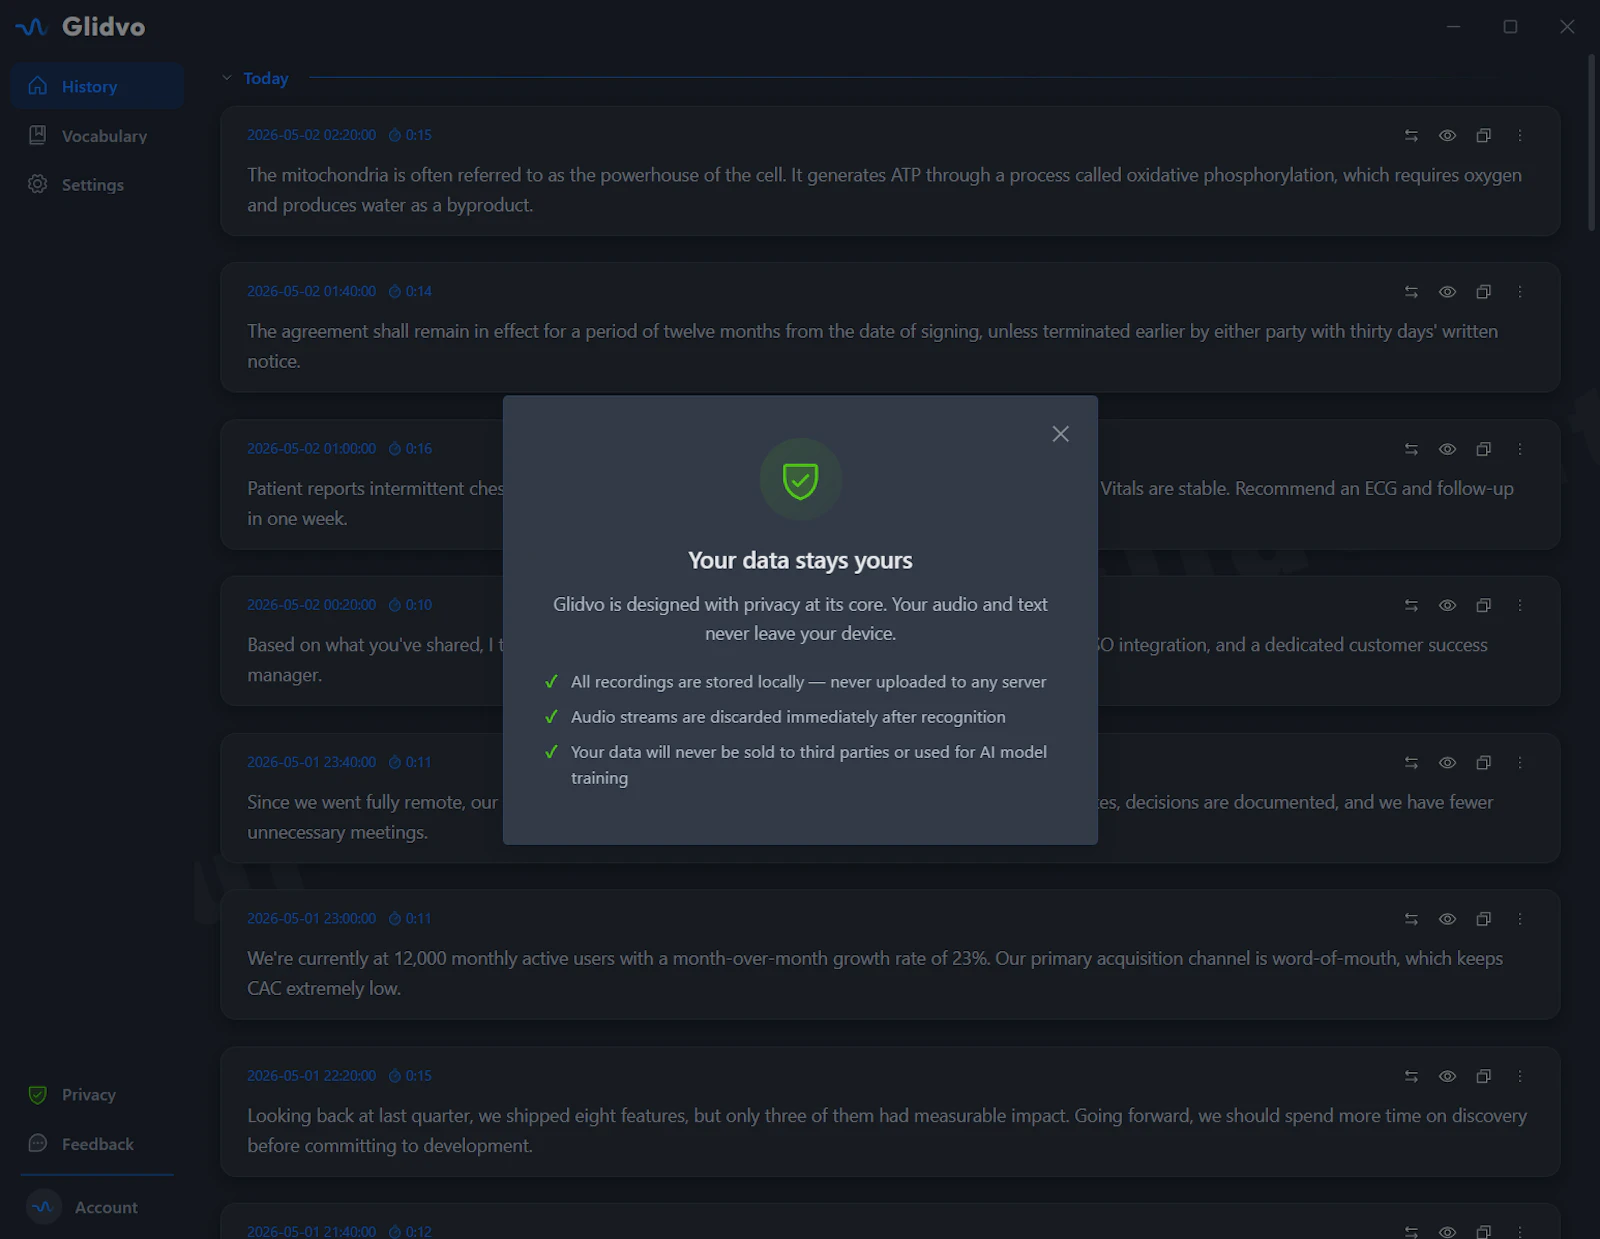The image size is (1600, 1239).
Task: Collapse the Today section chevron
Action: (x=227, y=78)
